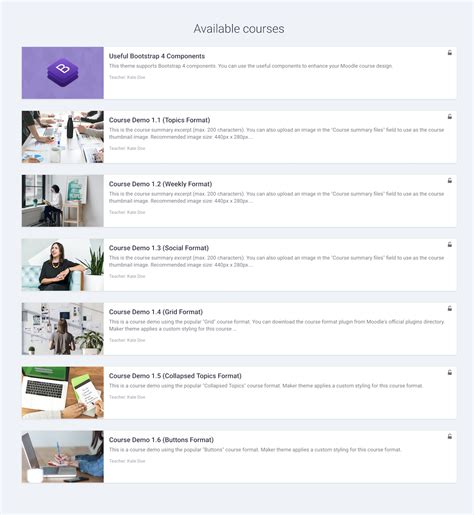
Task: Open Useful Bootstrap 4 Components course title
Action: click(x=157, y=56)
